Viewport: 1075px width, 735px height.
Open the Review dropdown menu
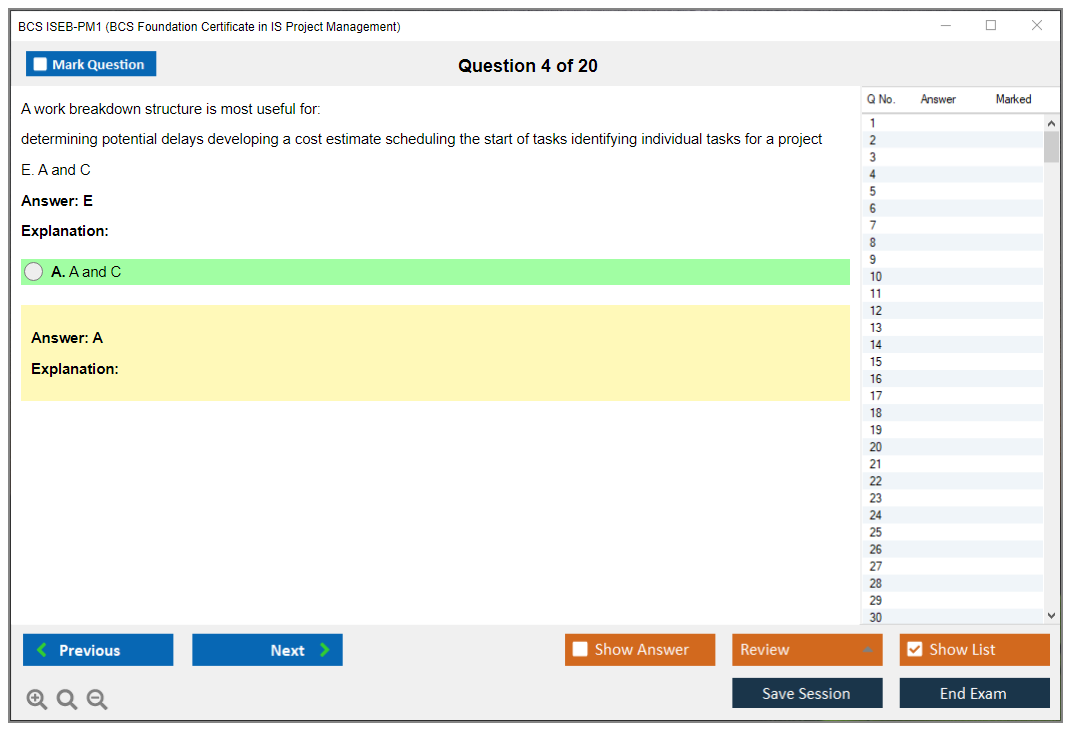(x=807, y=650)
